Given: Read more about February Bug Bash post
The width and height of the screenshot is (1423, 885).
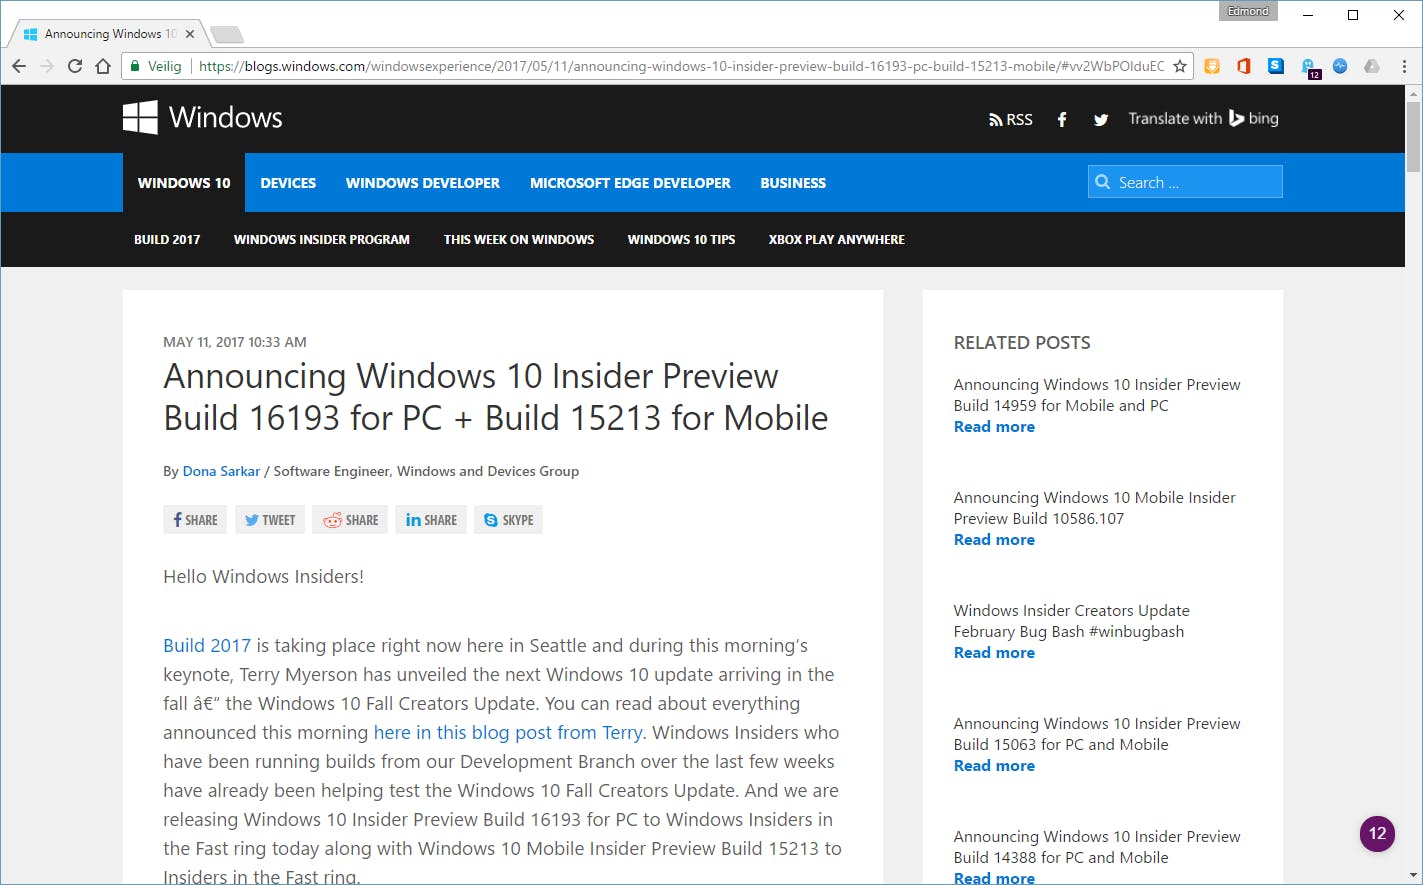Looking at the screenshot, I should click(x=994, y=653).
